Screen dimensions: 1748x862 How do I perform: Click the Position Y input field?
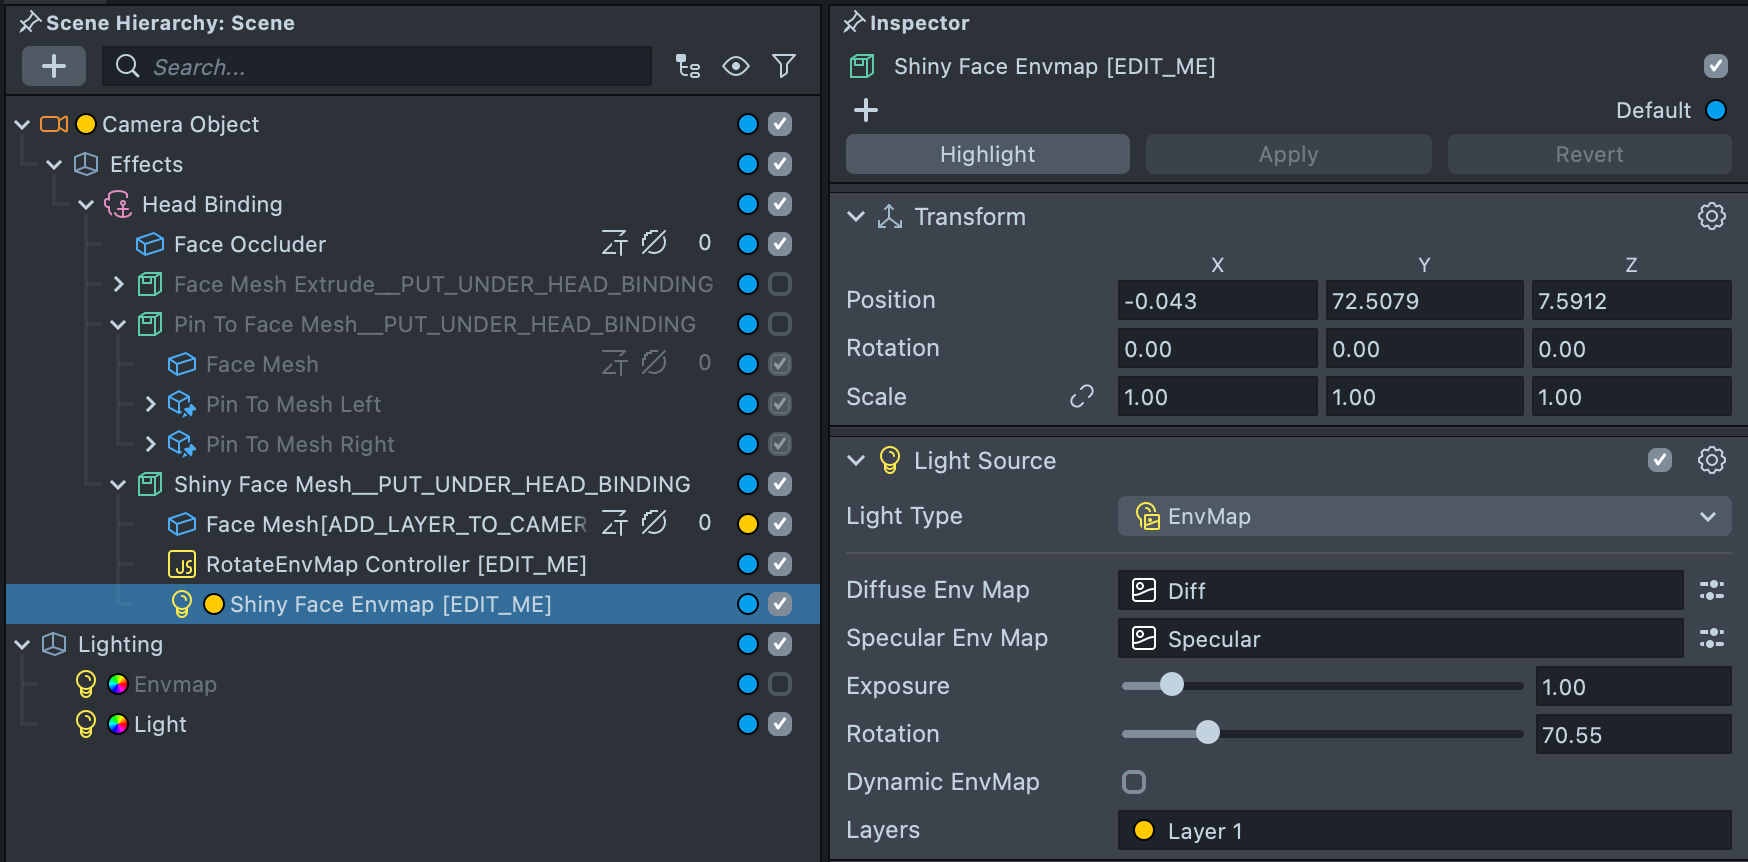coord(1423,301)
